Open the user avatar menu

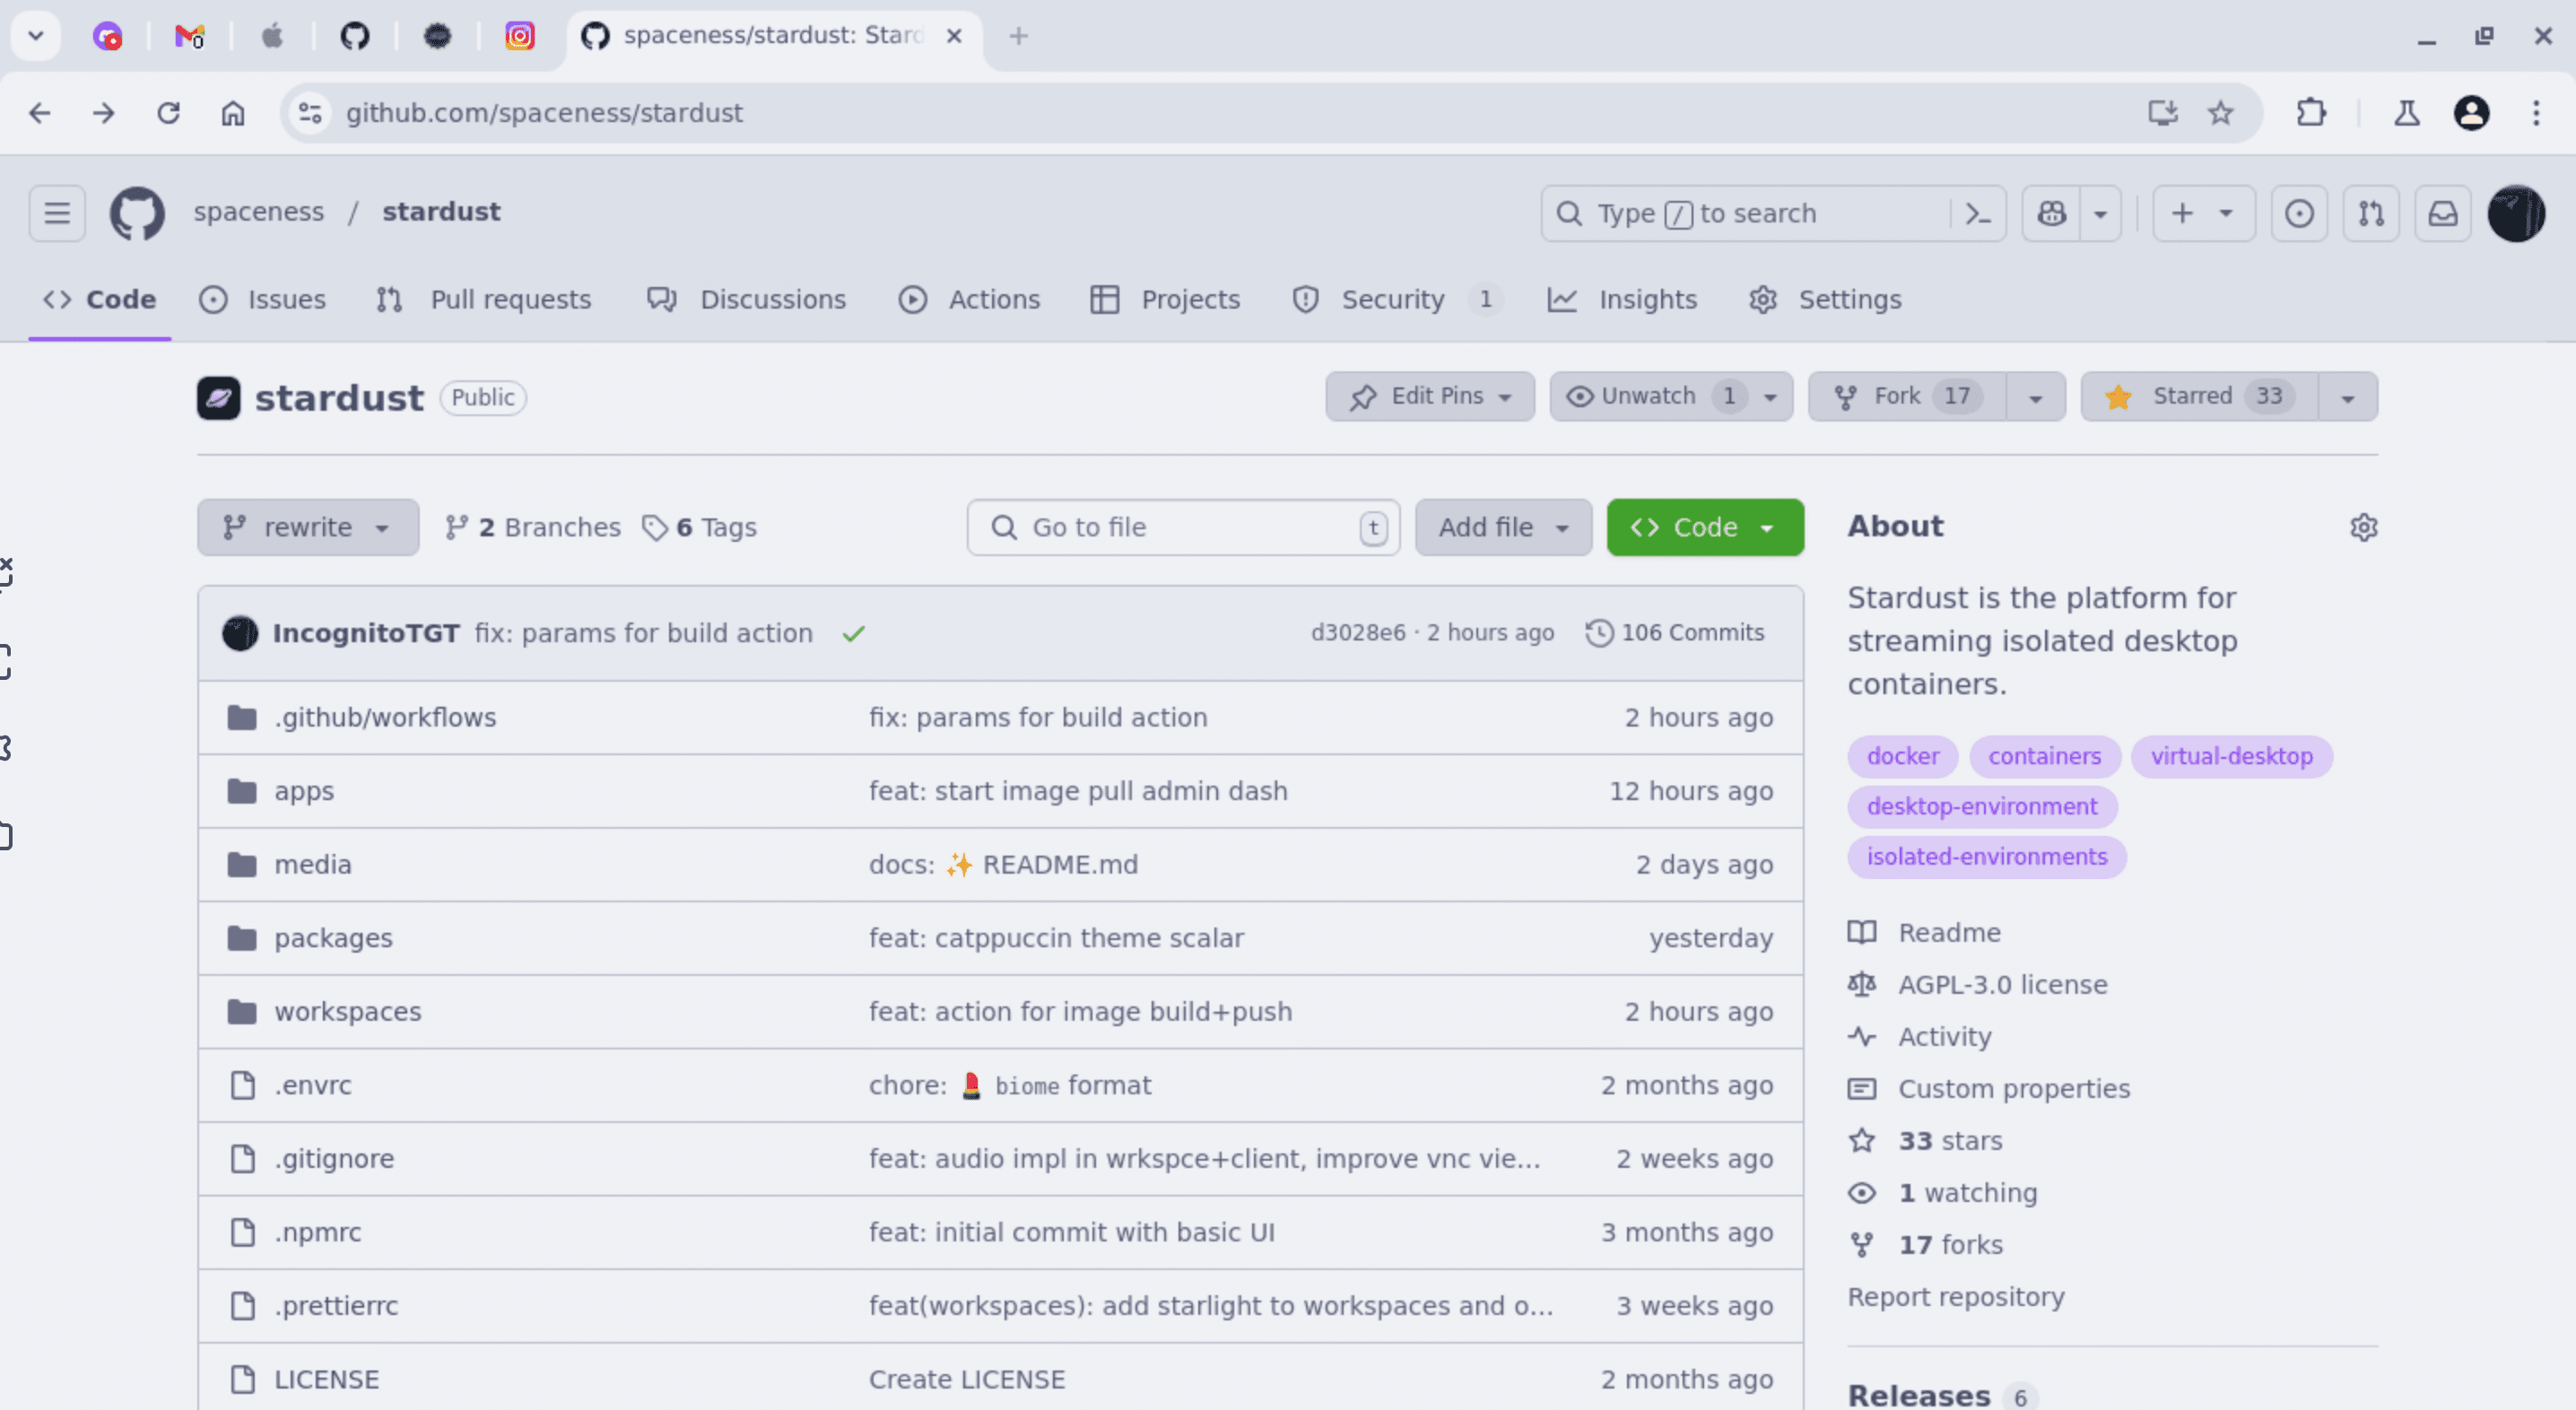click(2515, 213)
